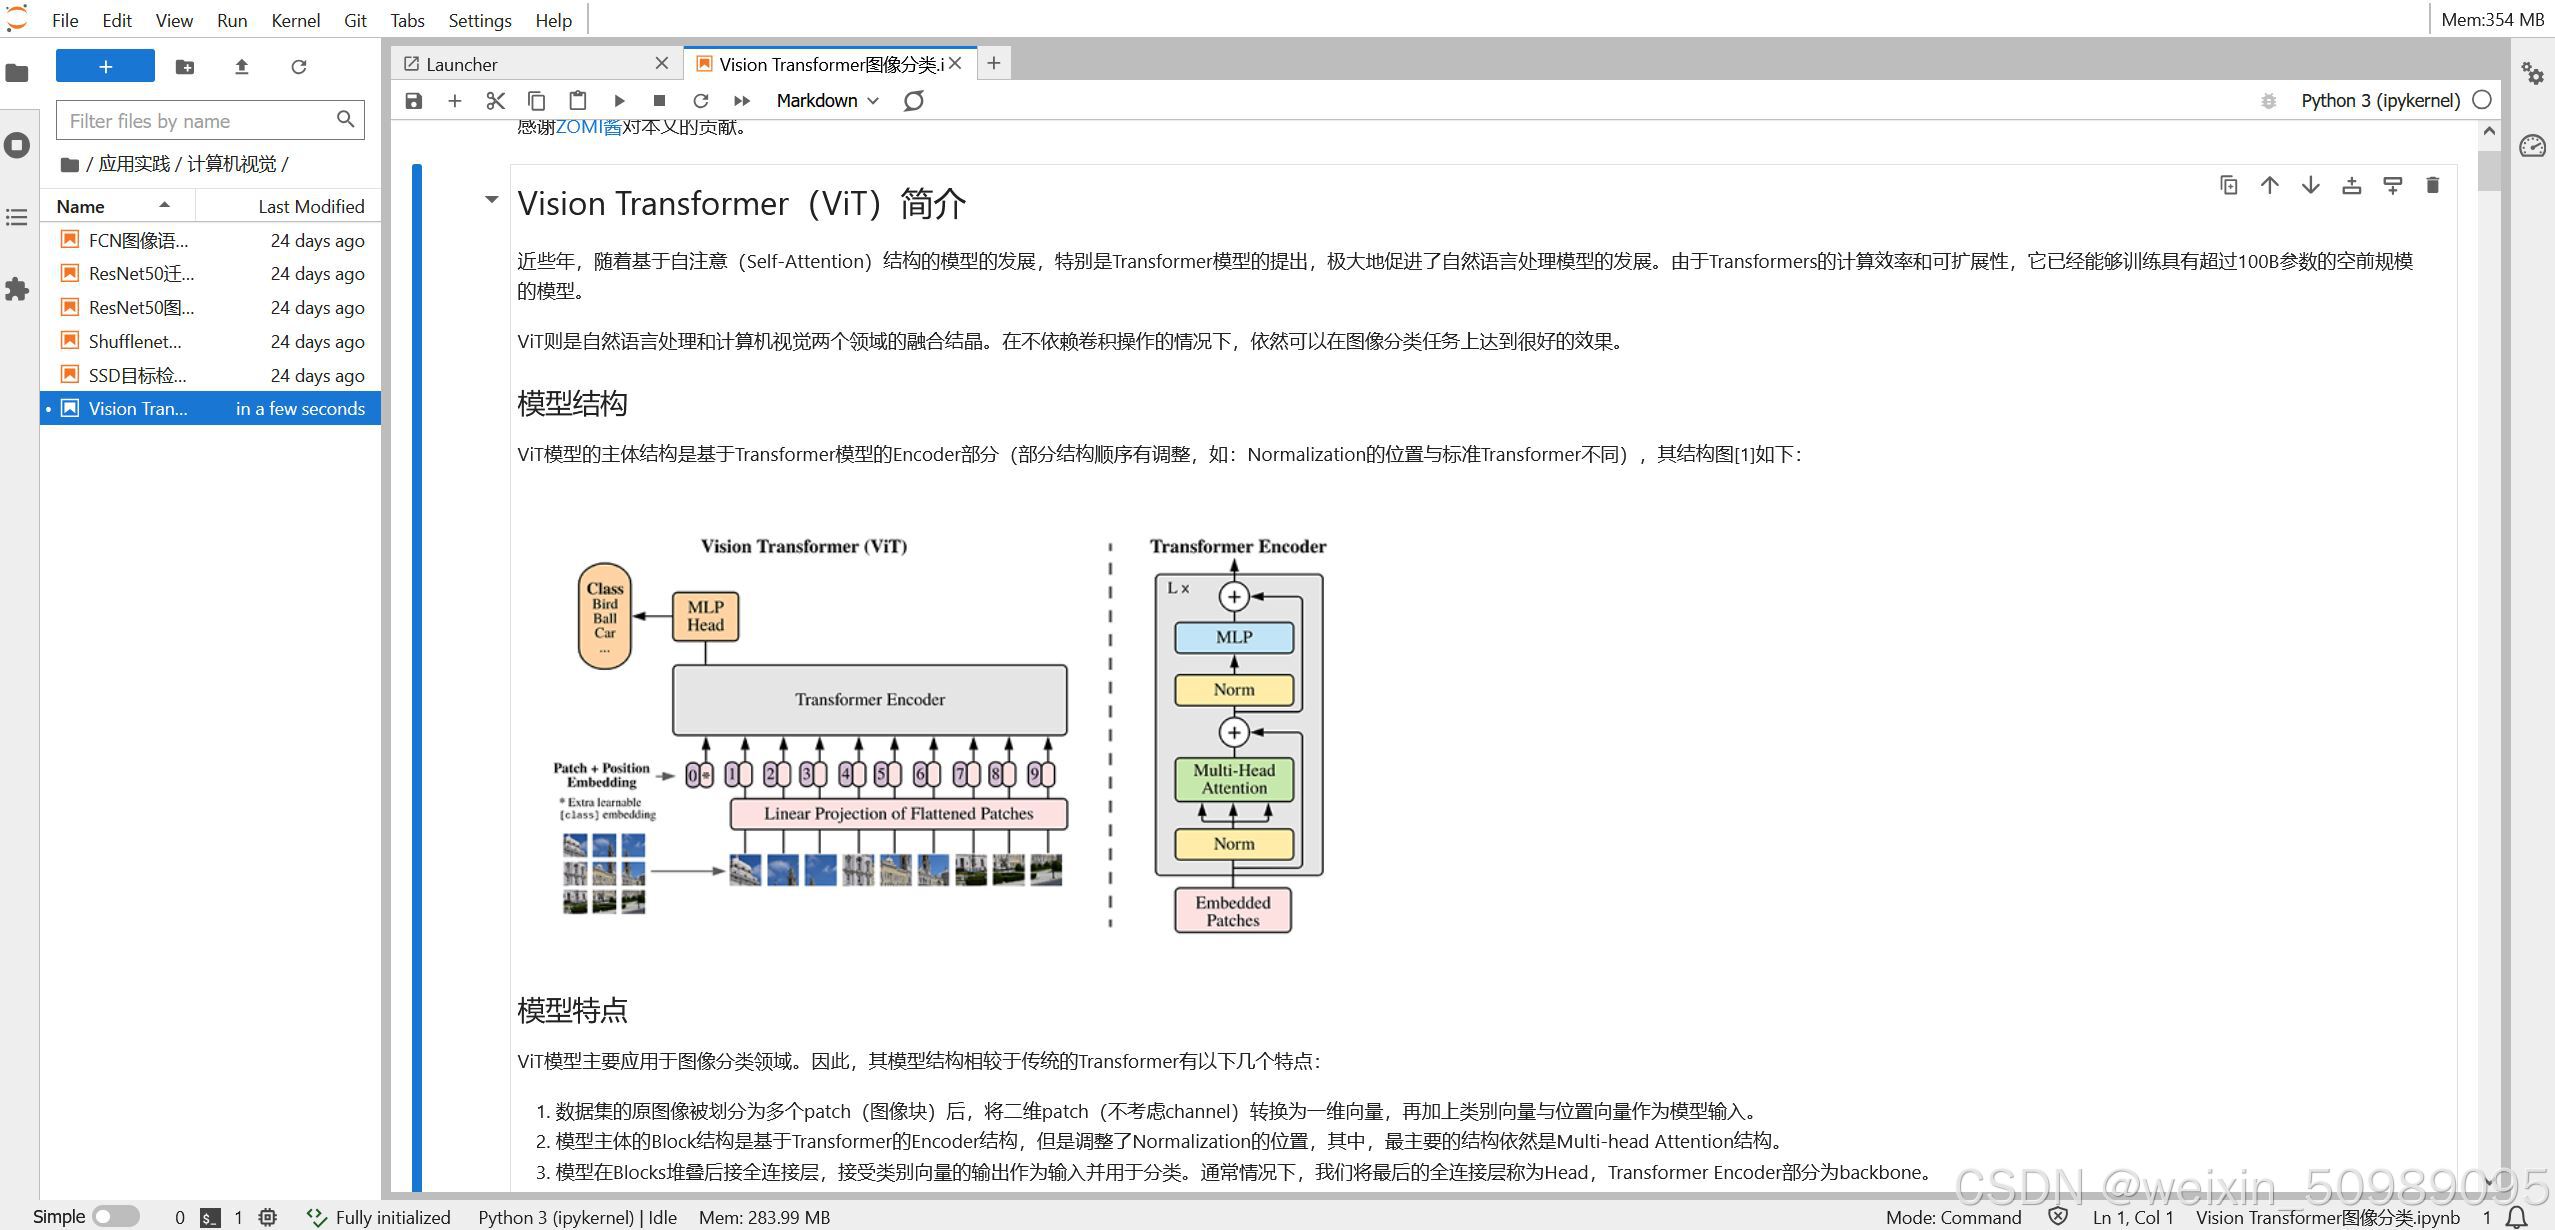Image resolution: width=2555 pixels, height=1230 pixels.
Task: Go to root folder via breadcrumb icon
Action: pos(70,164)
